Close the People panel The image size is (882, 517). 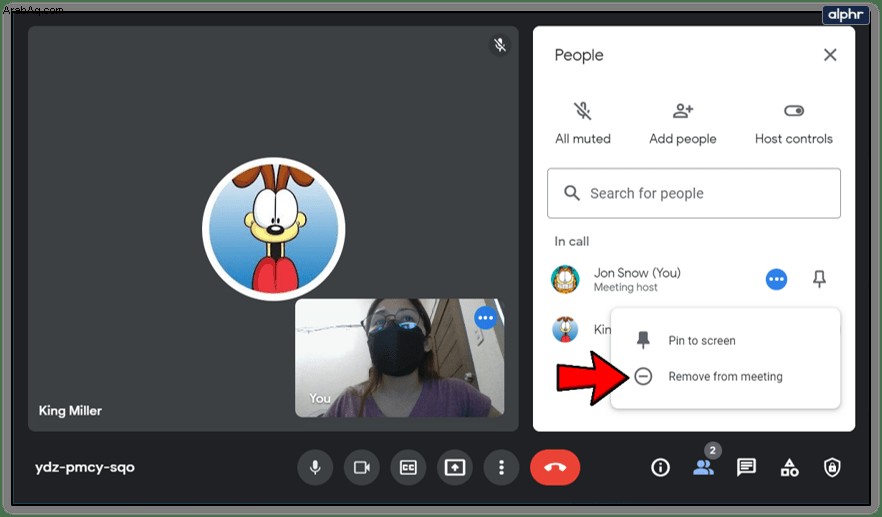[830, 55]
